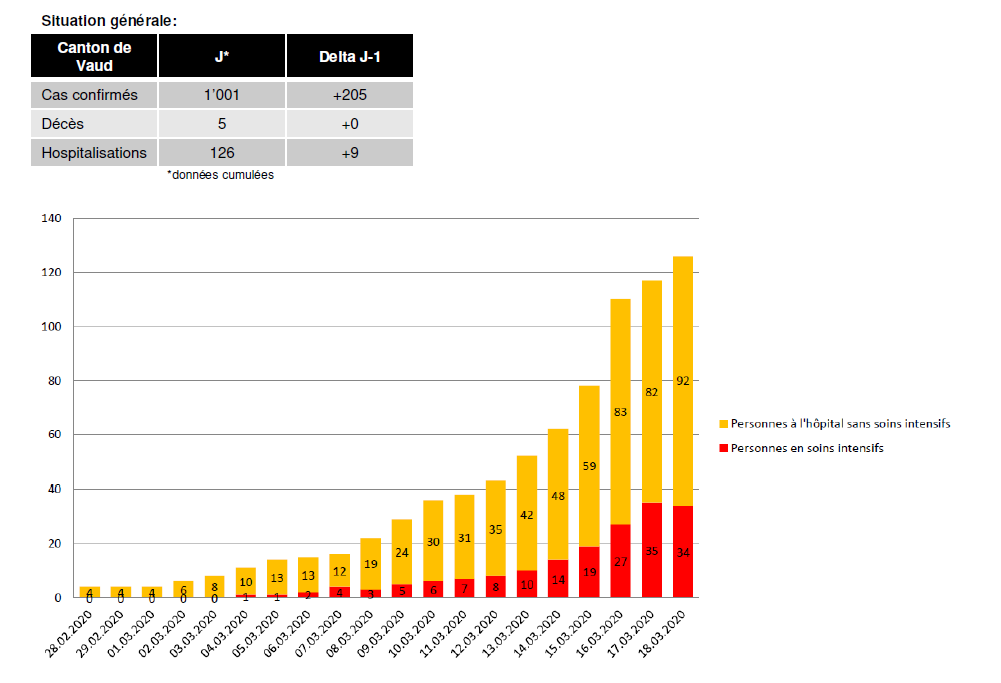The height and width of the screenshot is (683, 1001).
Task: Click the +205 delta value cell
Action: [349, 95]
